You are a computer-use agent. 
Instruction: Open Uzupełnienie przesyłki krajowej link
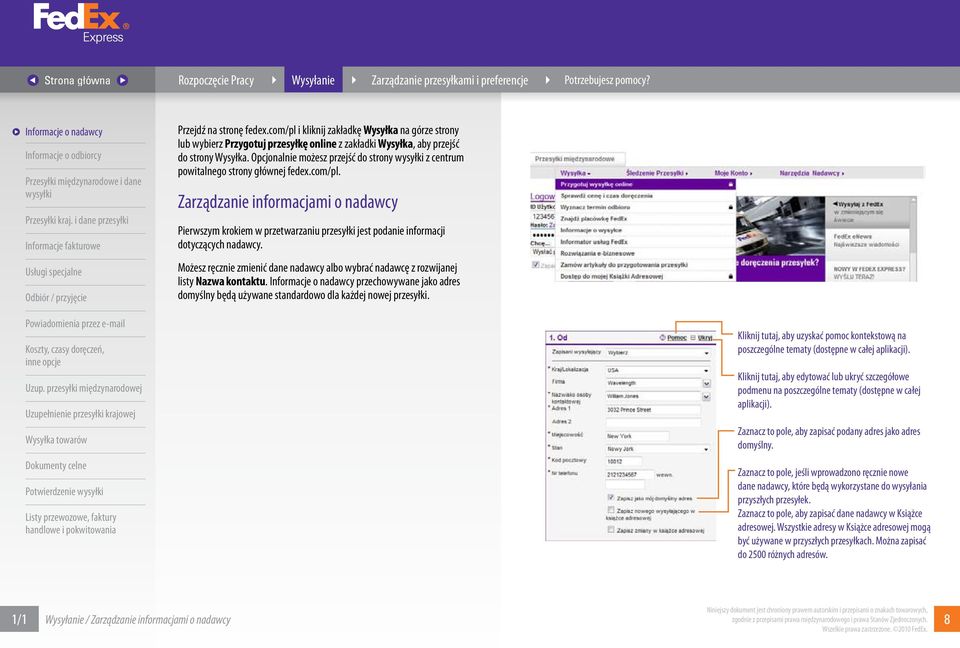[x=80, y=413]
